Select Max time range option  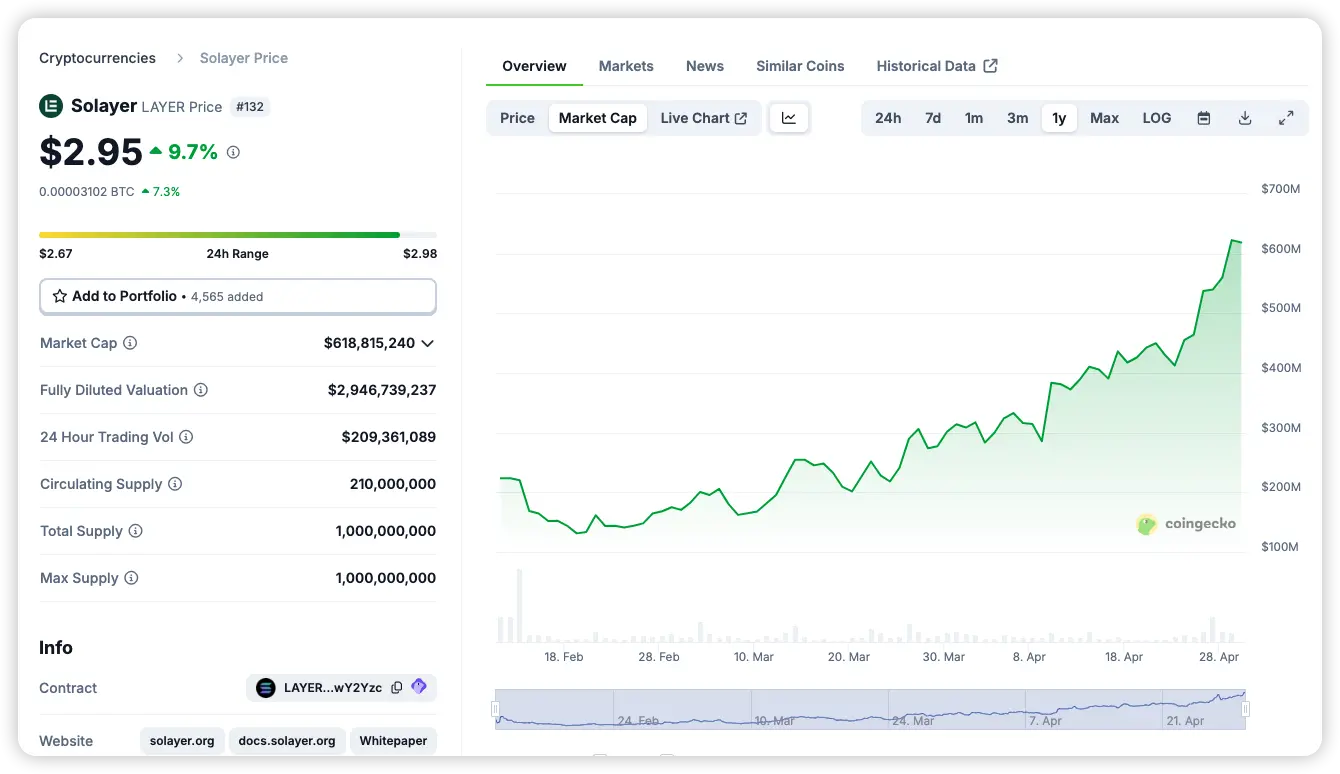tap(1104, 118)
